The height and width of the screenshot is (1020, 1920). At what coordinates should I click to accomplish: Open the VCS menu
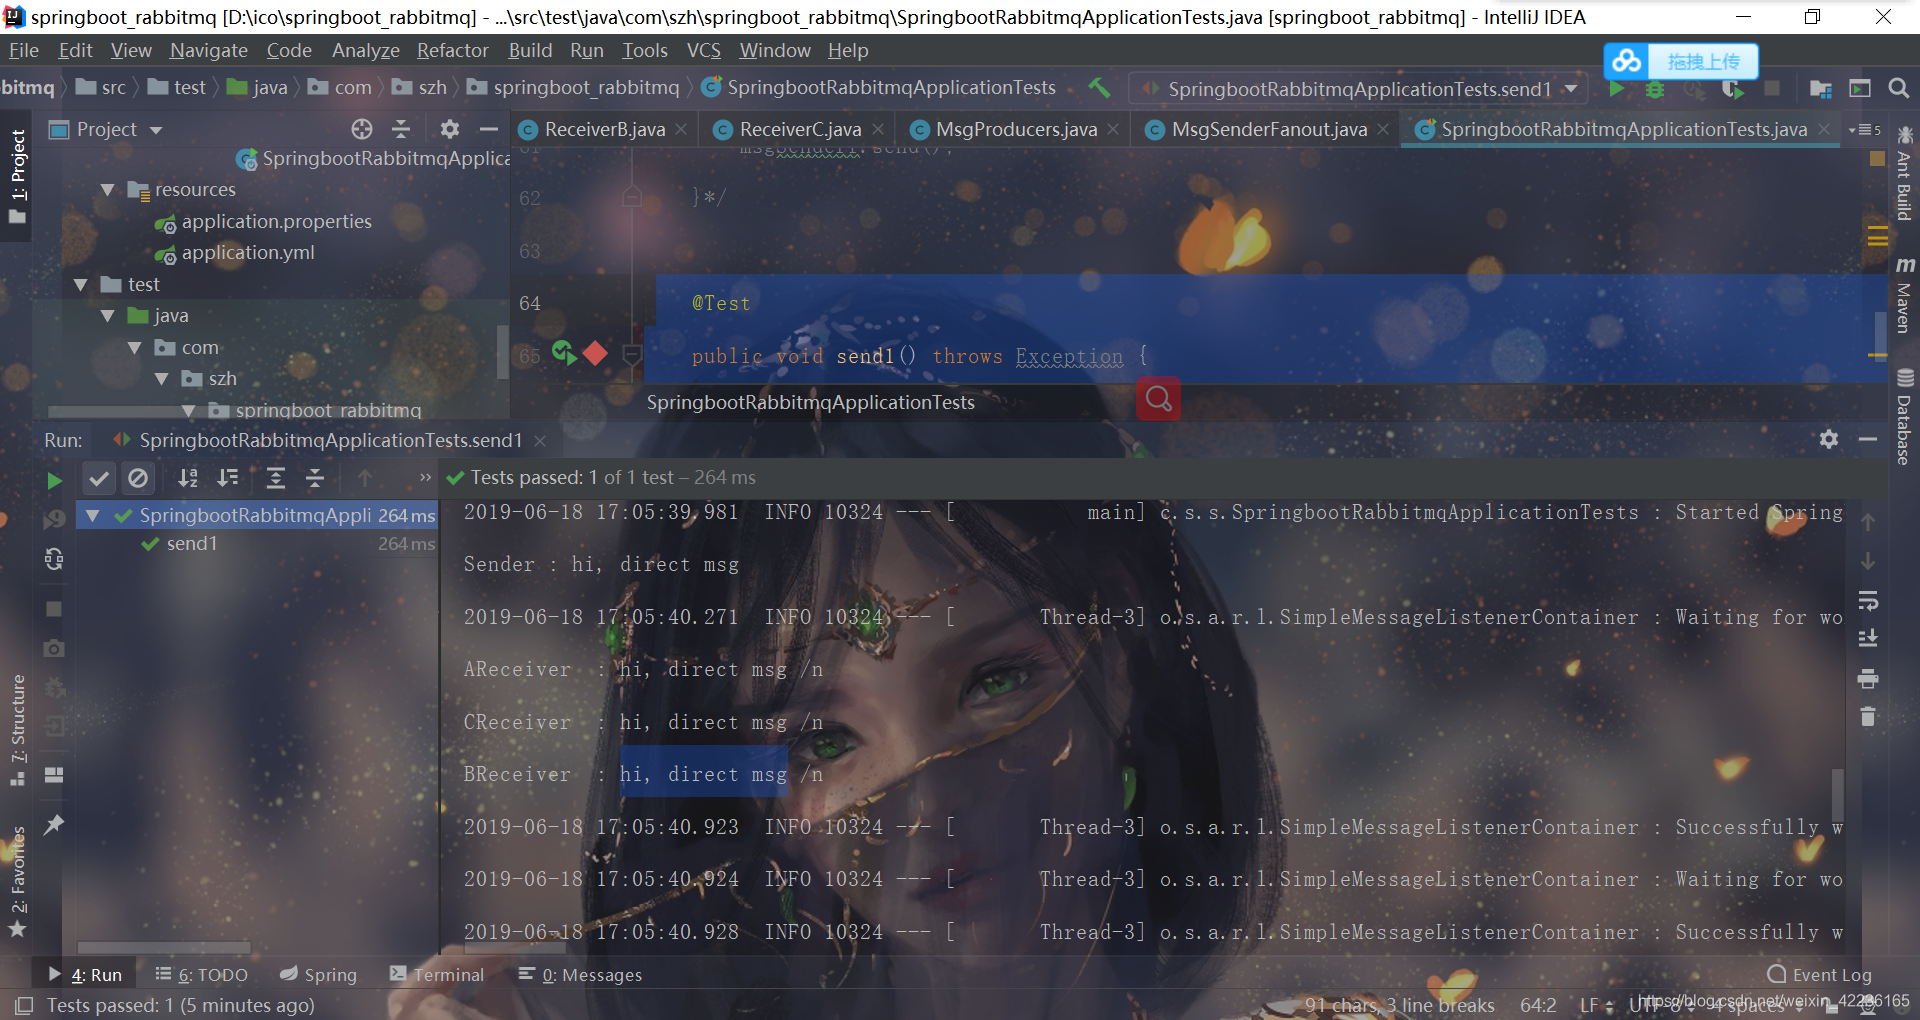point(704,50)
